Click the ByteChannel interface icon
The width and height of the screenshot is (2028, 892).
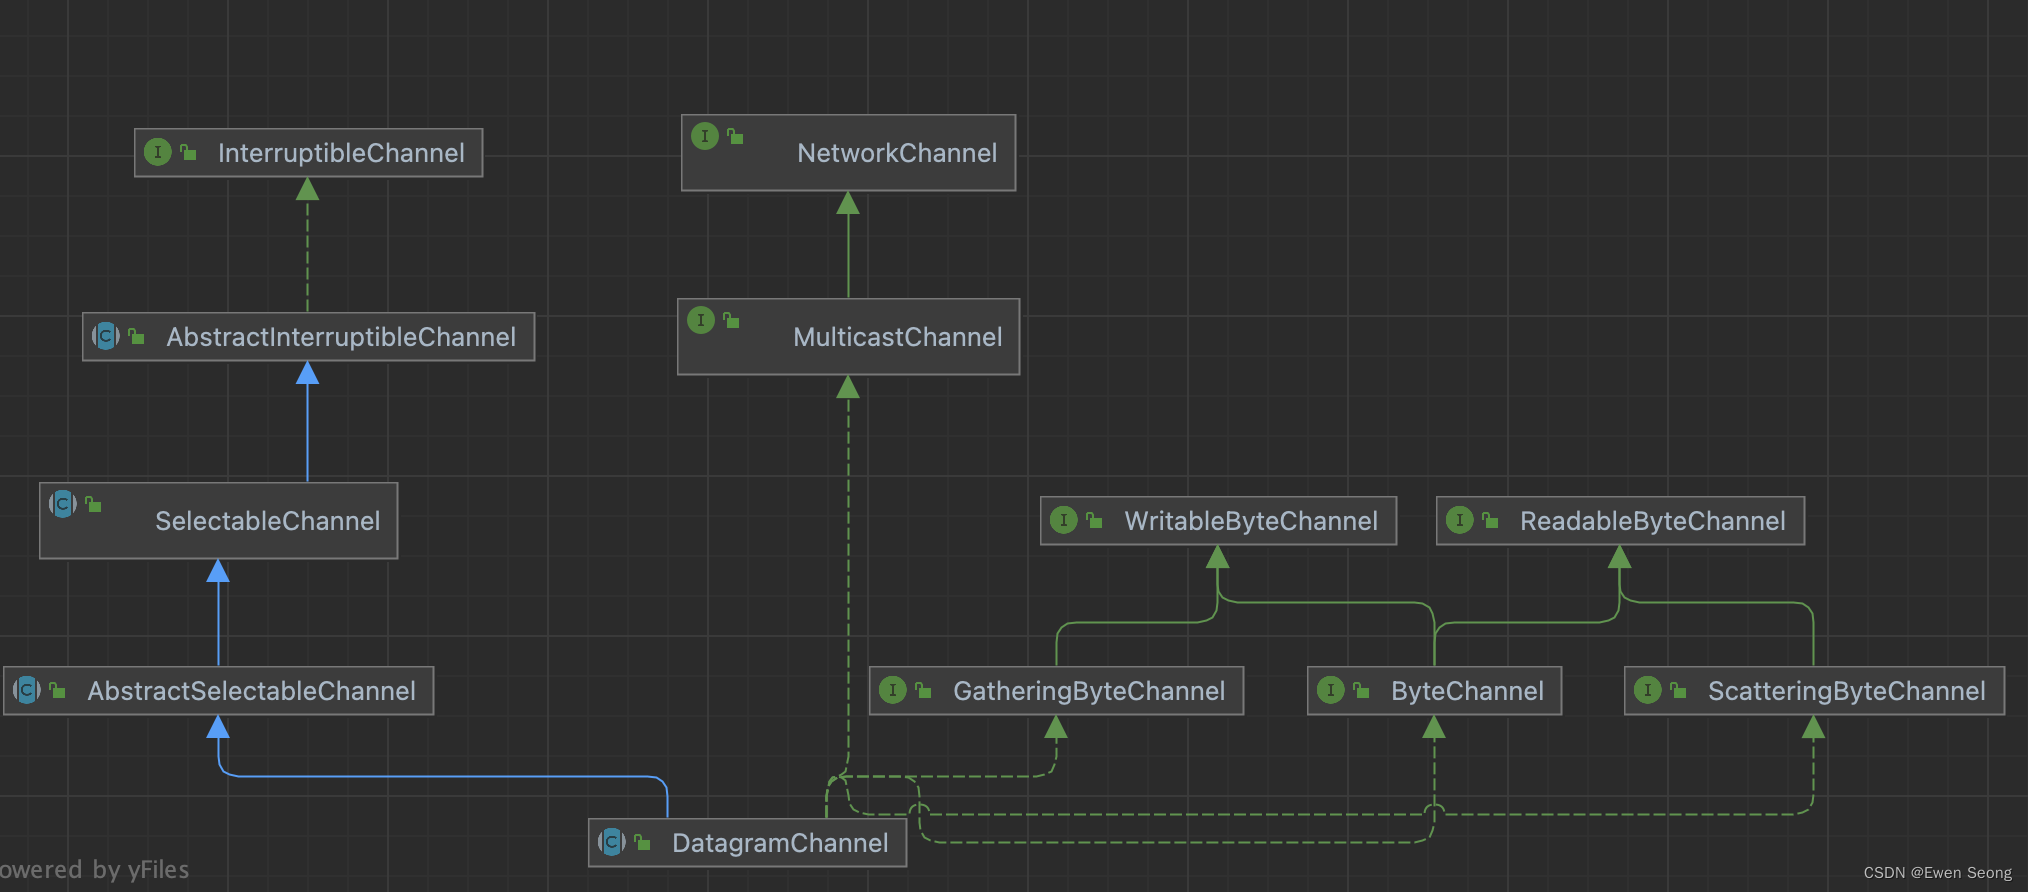pos(1331,690)
